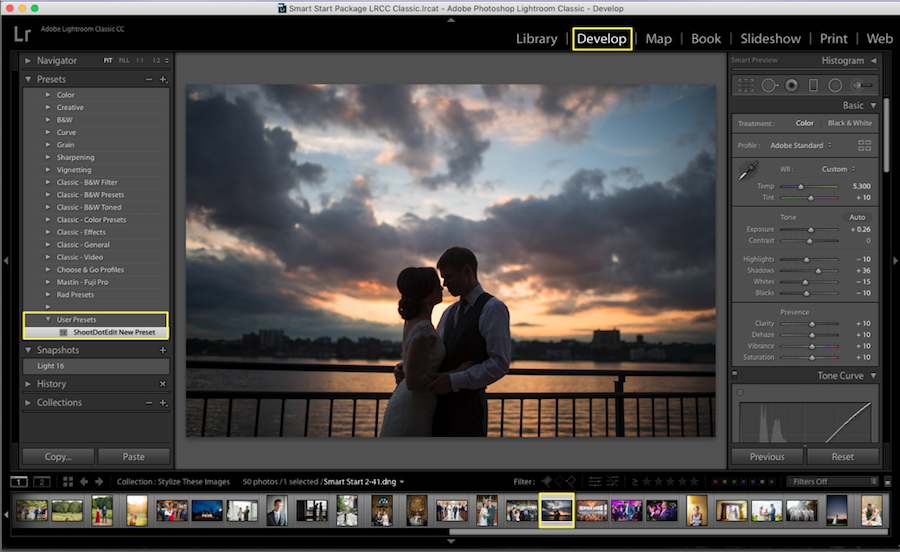Collapse the User Presets folder
Screen dimensions: 900x552
[48, 320]
